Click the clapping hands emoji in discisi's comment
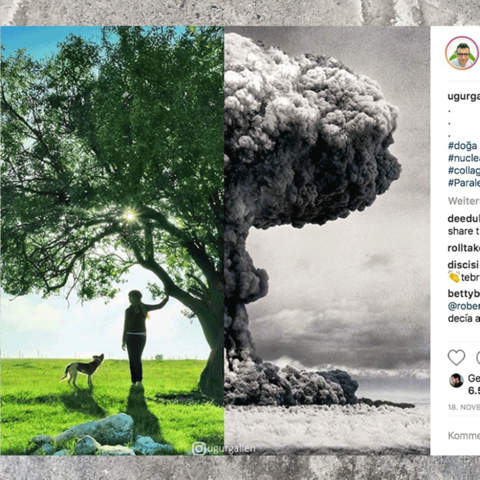The image size is (480, 480). (454, 277)
